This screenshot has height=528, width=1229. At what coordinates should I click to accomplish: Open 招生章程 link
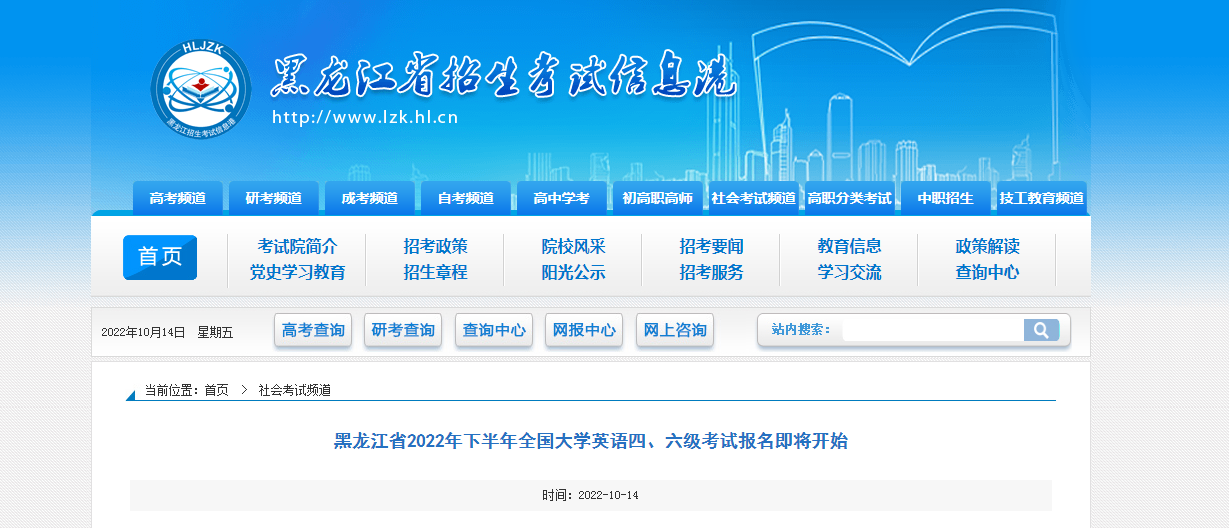click(x=435, y=272)
